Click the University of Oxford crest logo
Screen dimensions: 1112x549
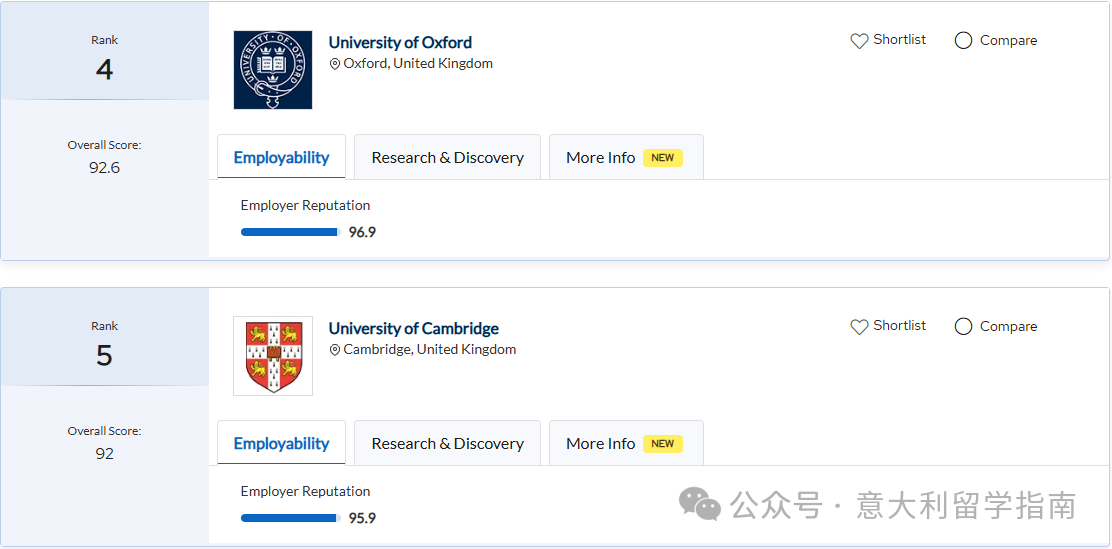[272, 70]
